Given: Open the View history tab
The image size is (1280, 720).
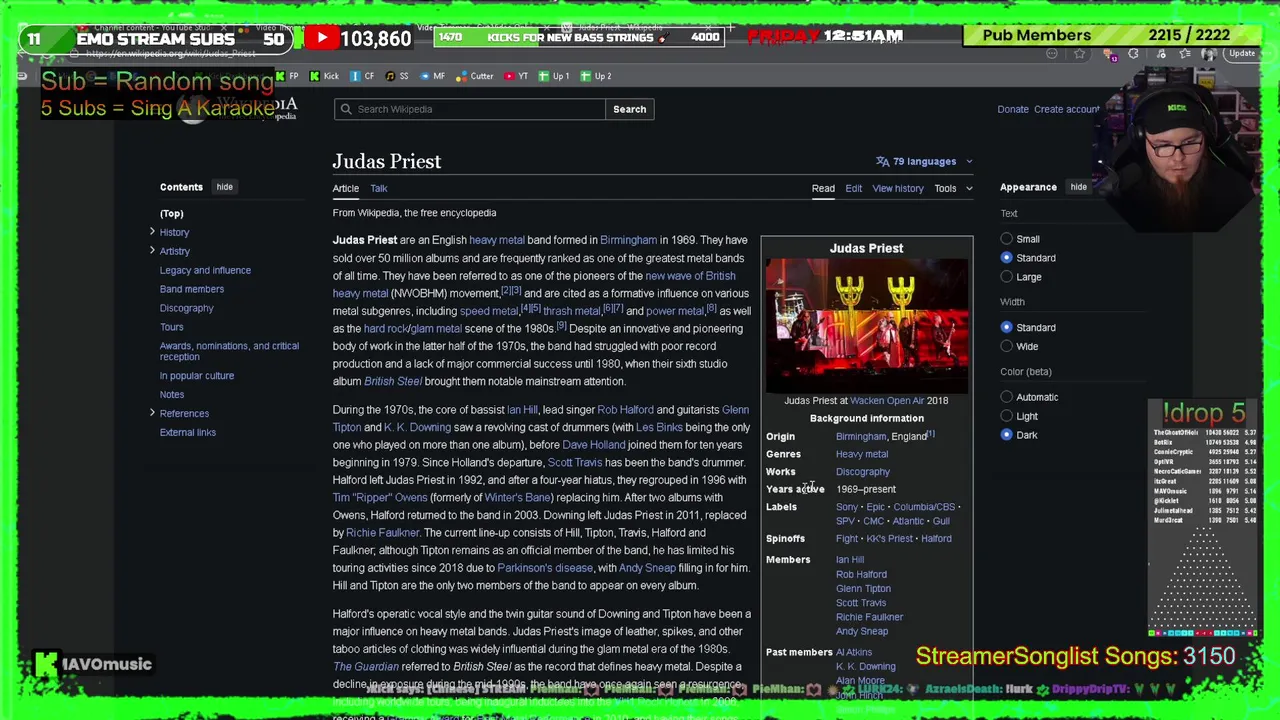Looking at the screenshot, I should 898,188.
